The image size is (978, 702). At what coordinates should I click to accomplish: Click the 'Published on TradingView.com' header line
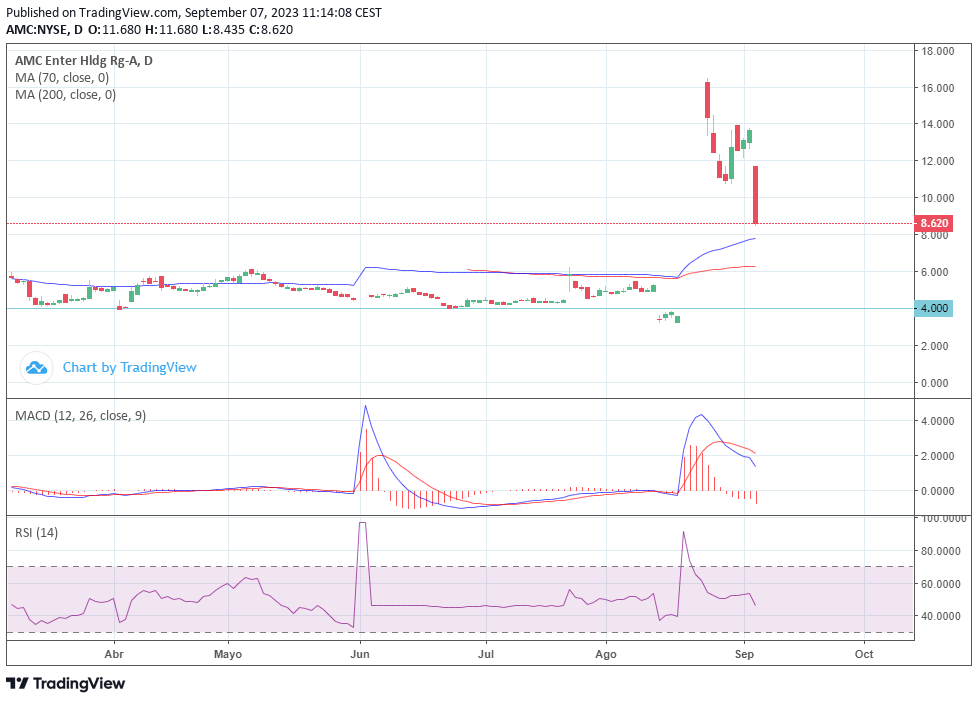point(194,12)
